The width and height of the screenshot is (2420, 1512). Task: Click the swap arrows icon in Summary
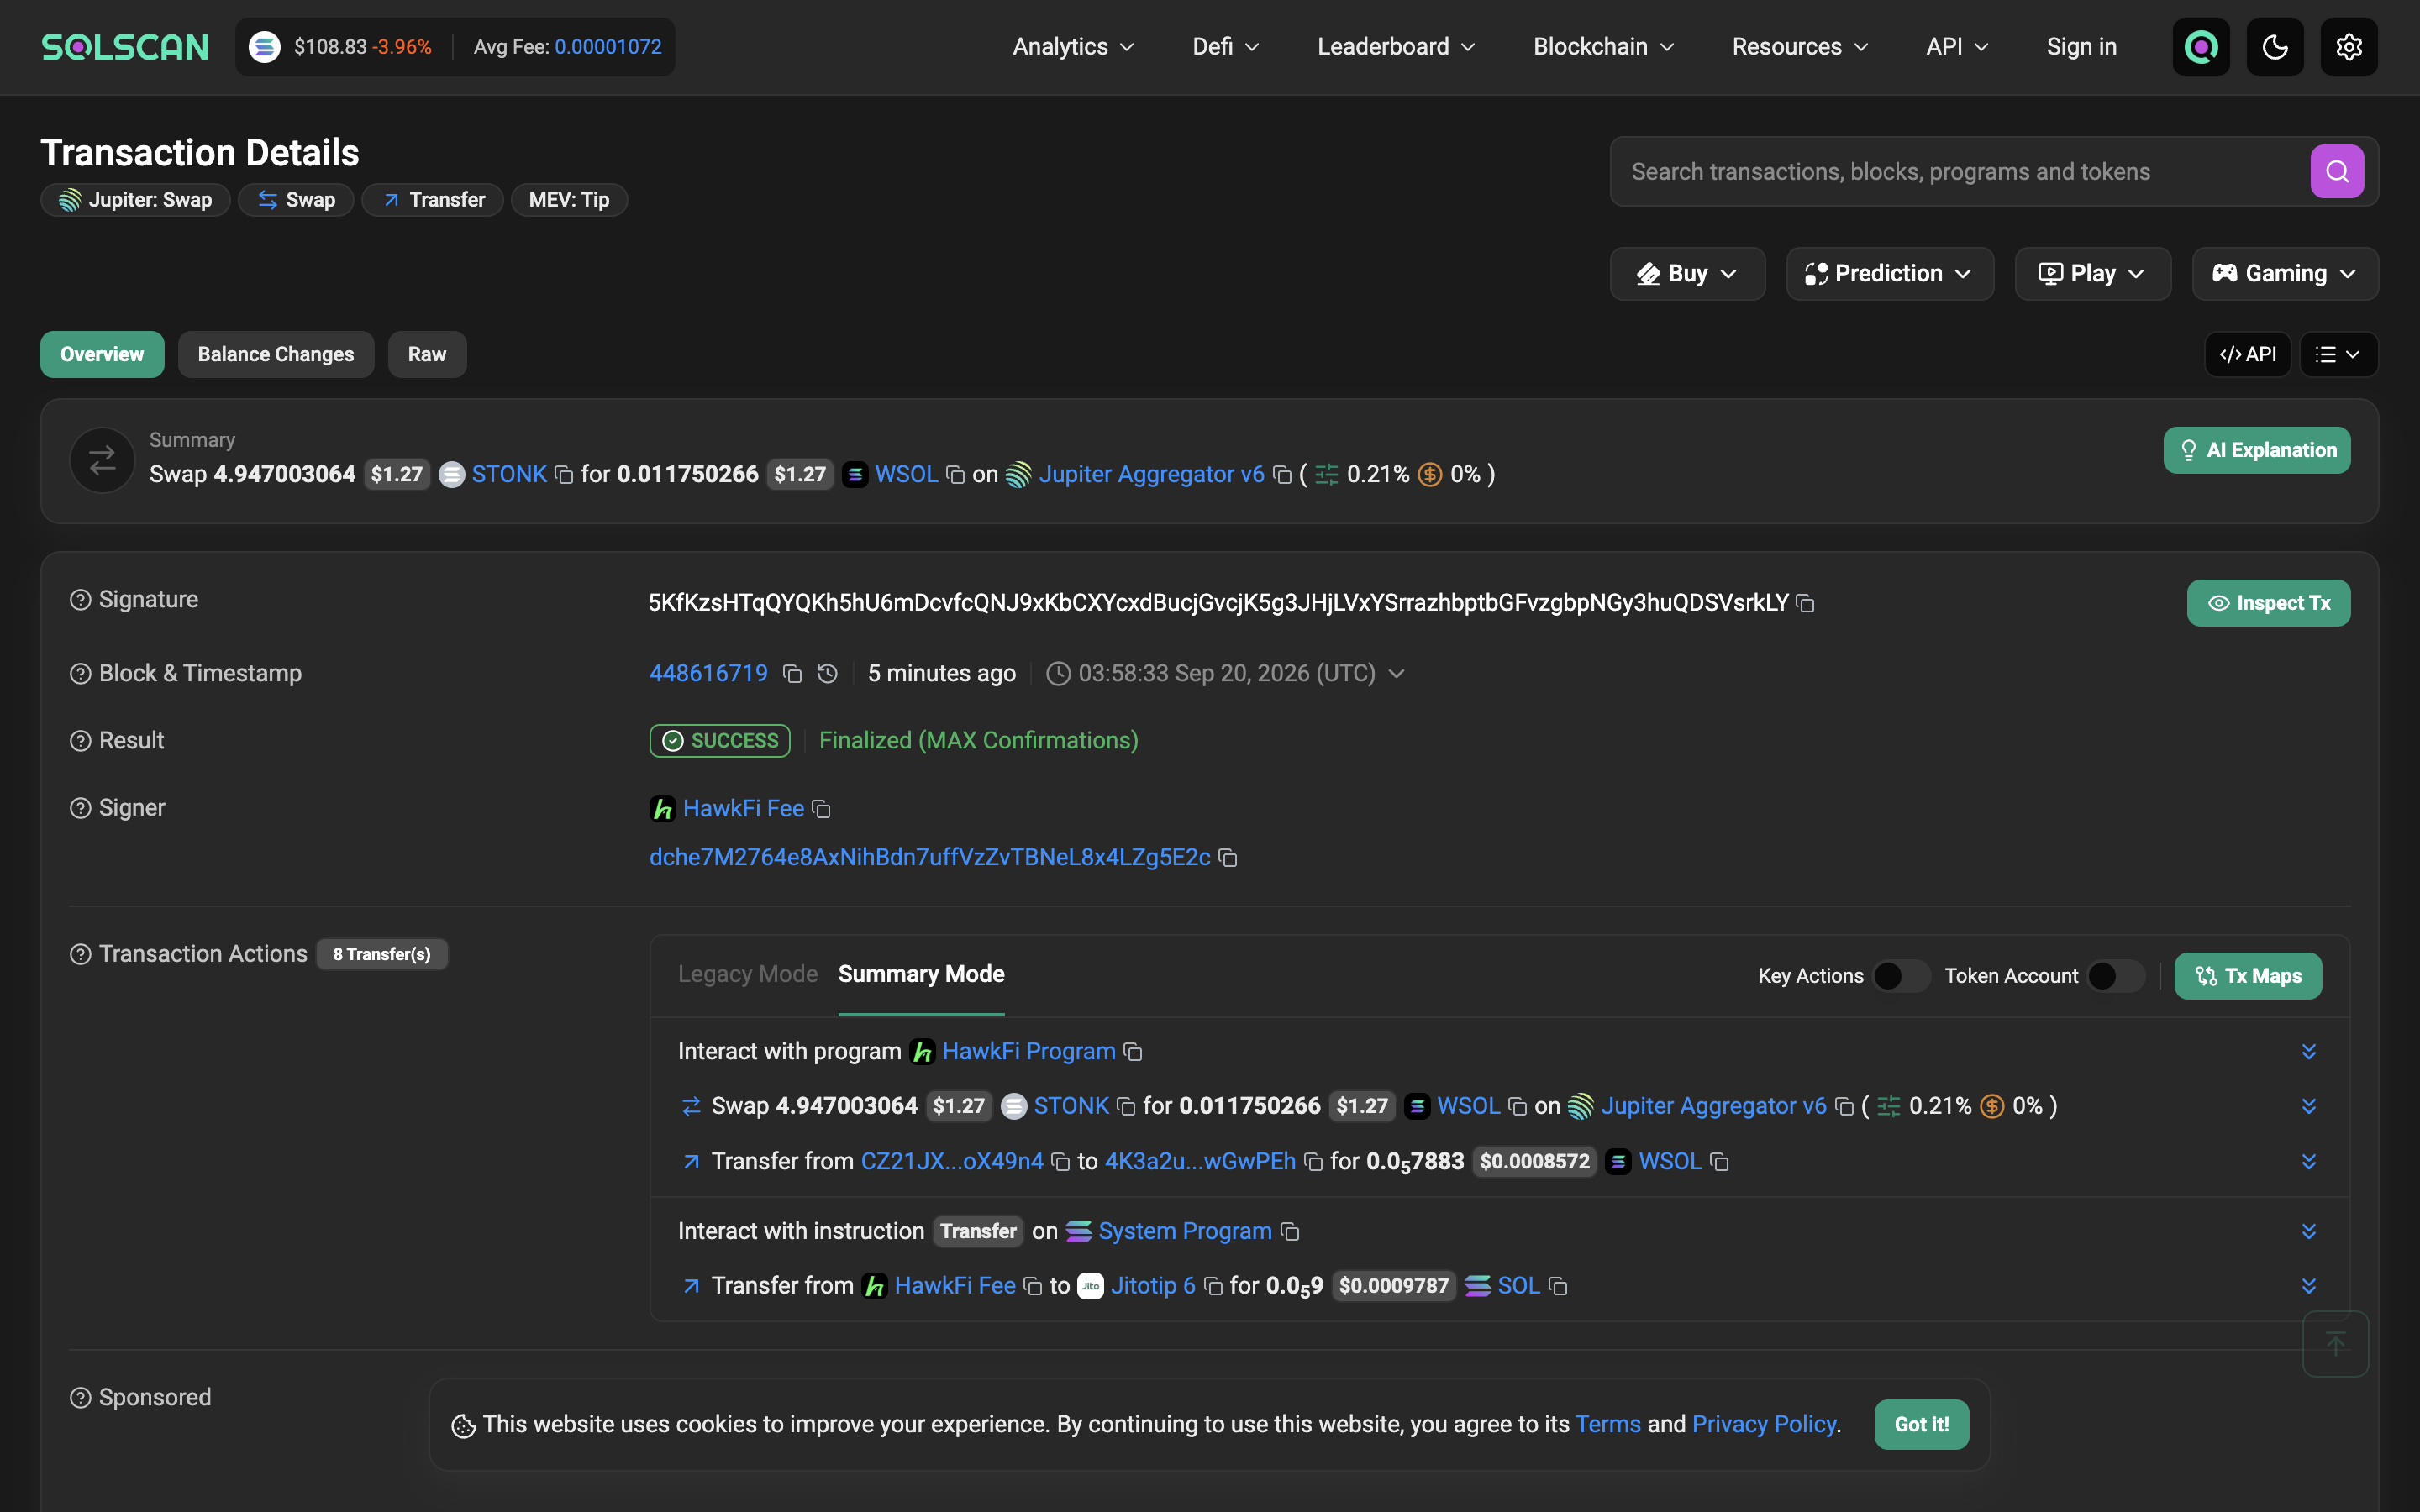(102, 461)
